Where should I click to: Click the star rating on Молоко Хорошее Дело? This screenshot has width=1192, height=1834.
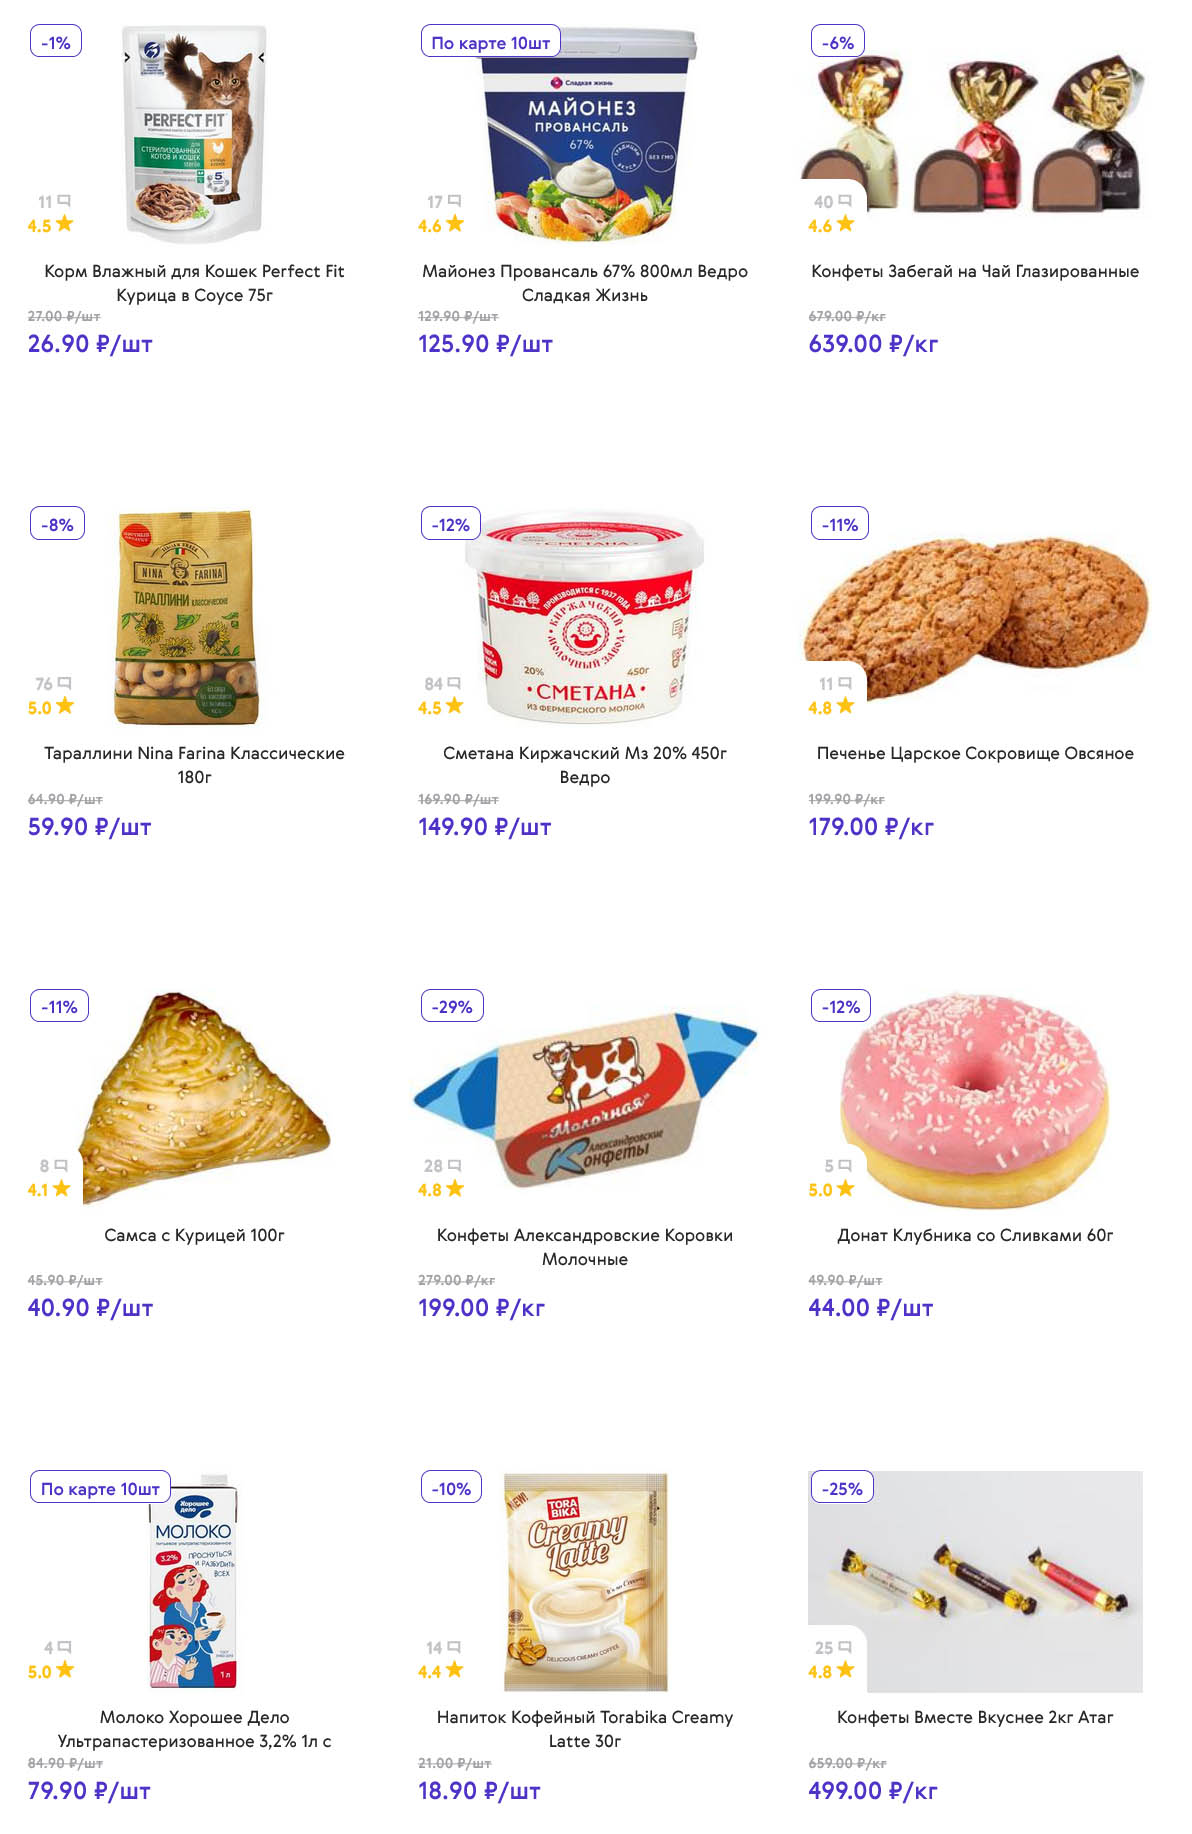(65, 1669)
